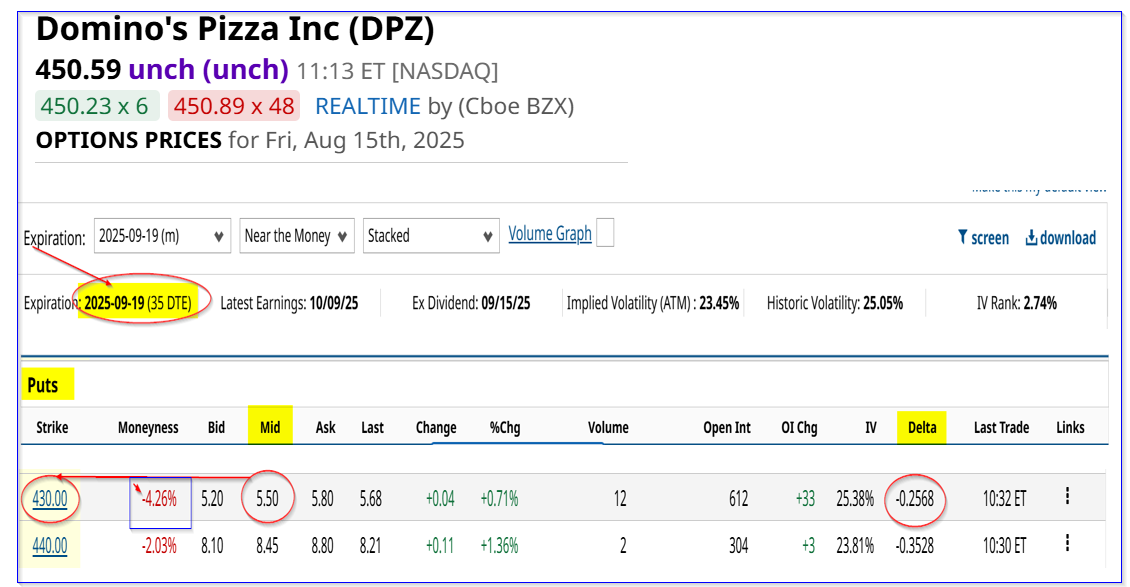Select the +1.36% change cell

[x=499, y=546]
